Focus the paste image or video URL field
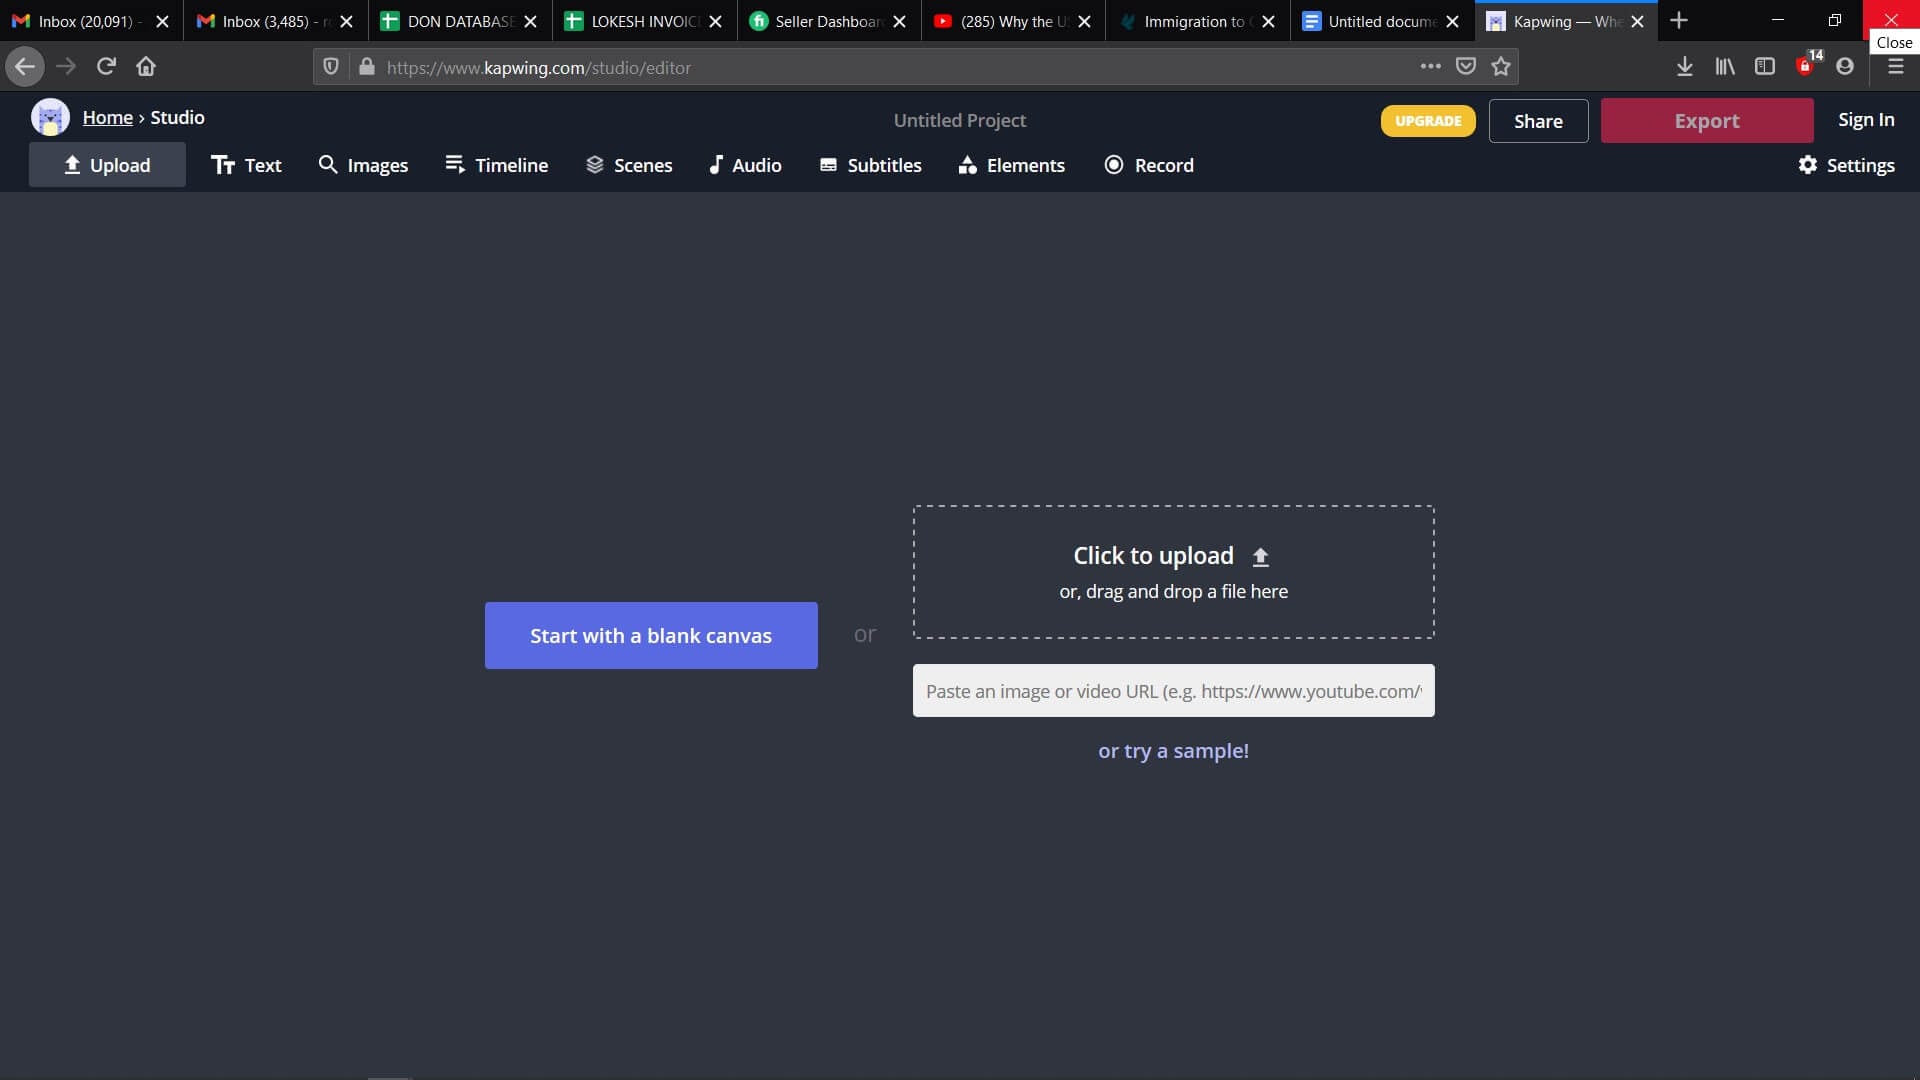1920x1080 pixels. point(1173,691)
